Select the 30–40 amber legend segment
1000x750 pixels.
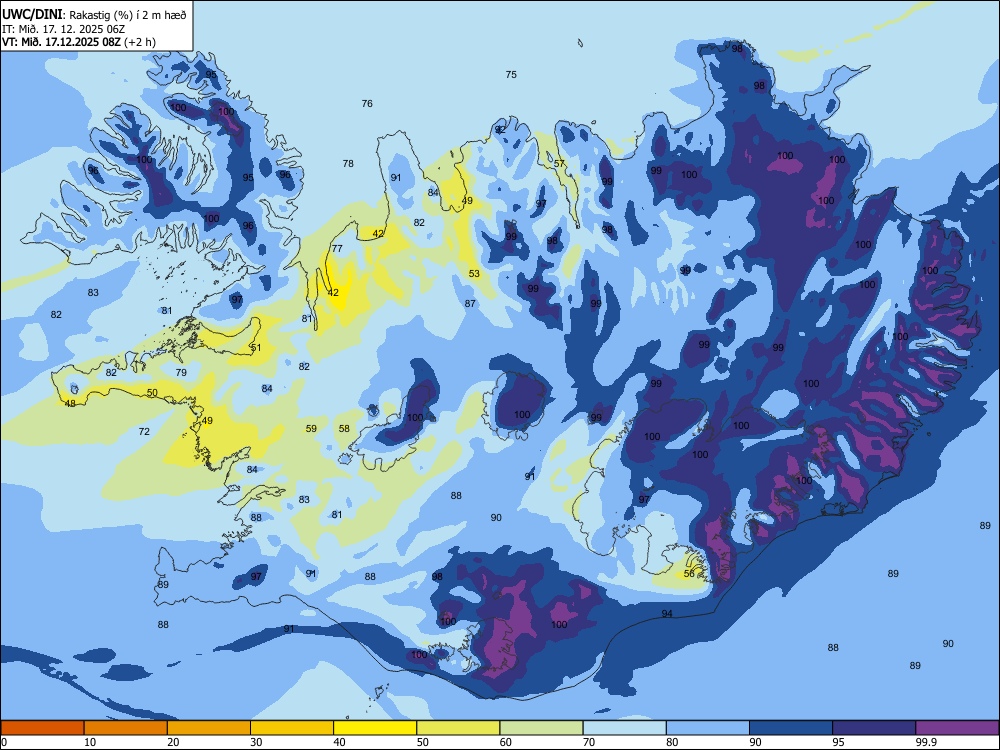click(292, 728)
